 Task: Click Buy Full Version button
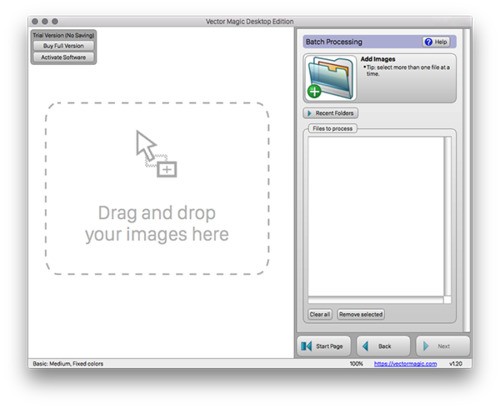63,46
